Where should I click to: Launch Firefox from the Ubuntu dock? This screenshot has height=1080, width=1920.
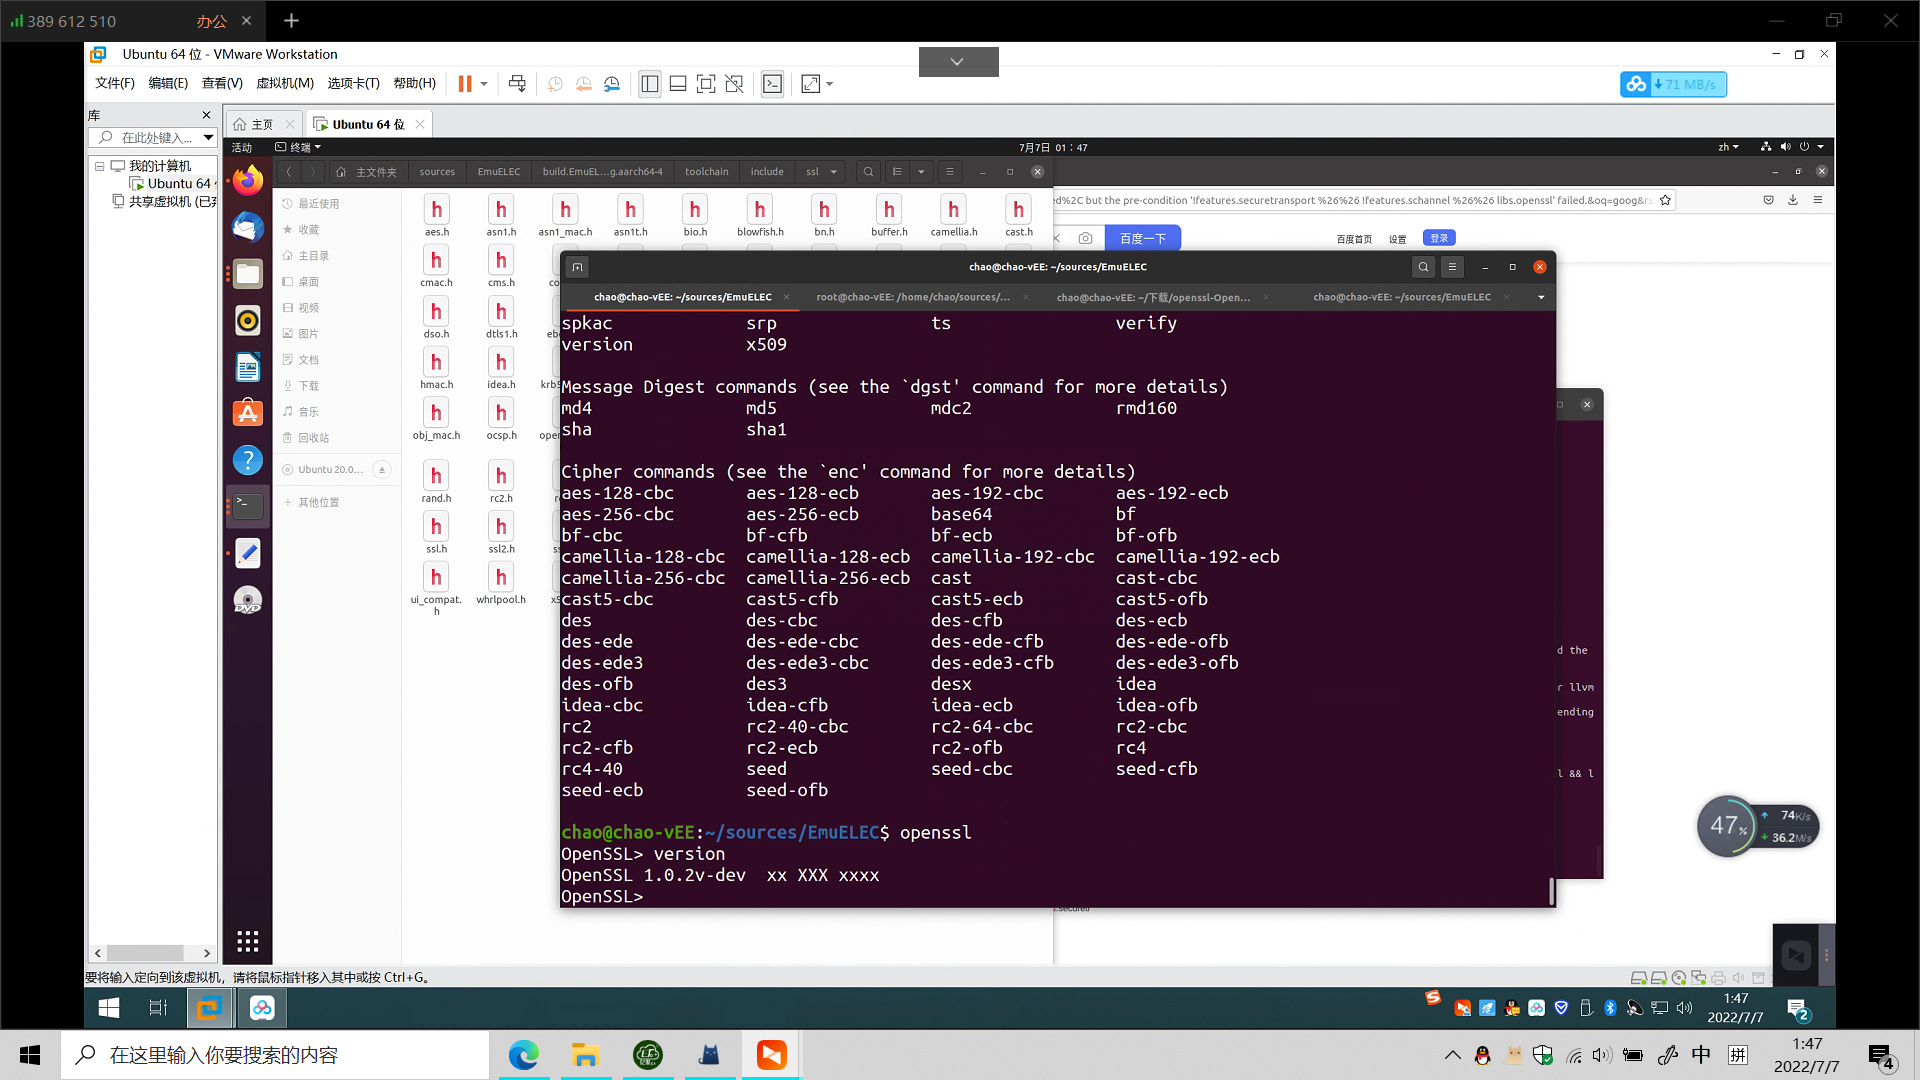pos(247,180)
